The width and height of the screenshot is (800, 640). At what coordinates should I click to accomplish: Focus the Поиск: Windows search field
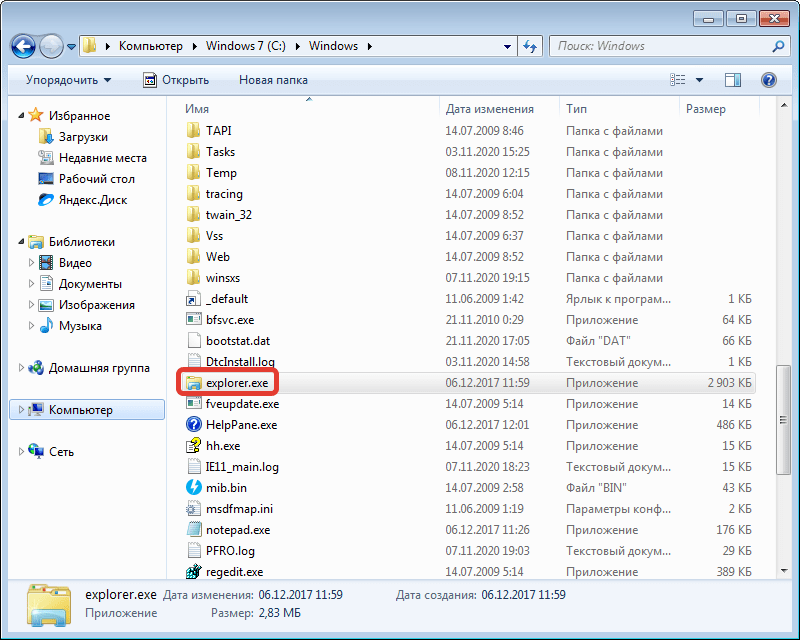(x=669, y=46)
